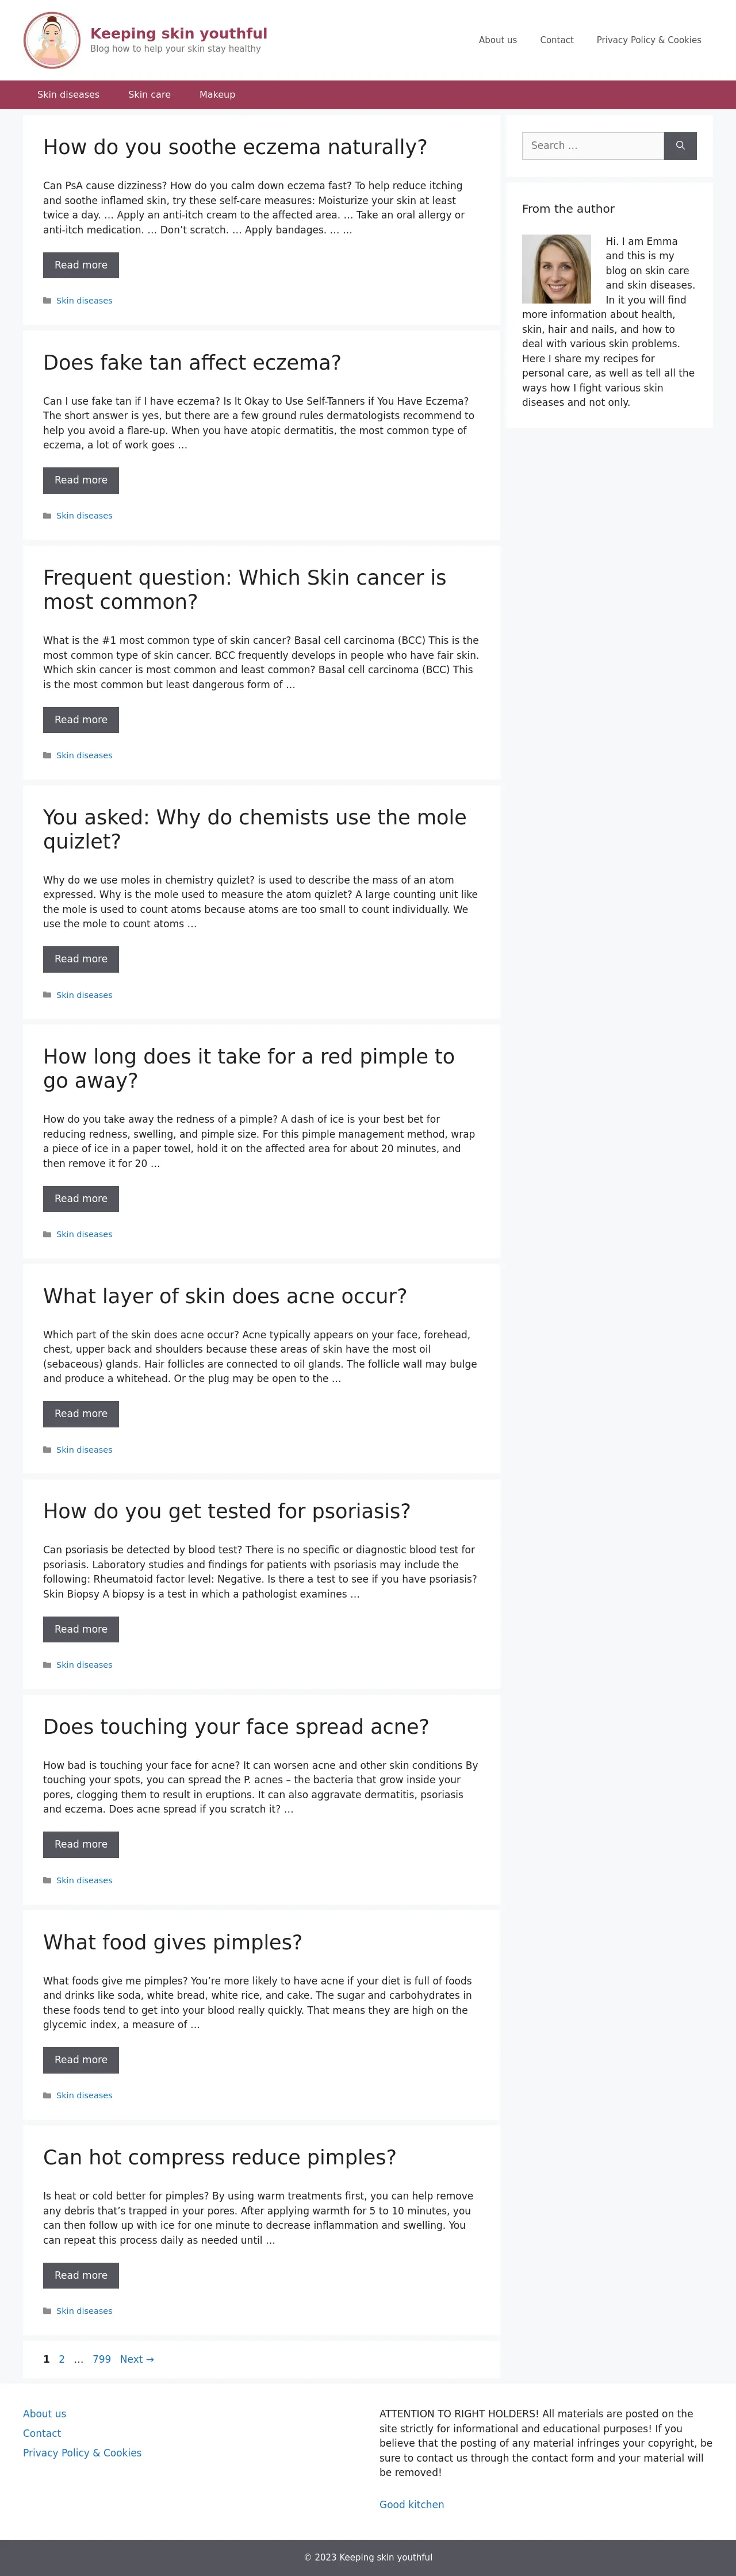Click folder icon under fake tan post
This screenshot has height=2576, width=736.
(x=47, y=516)
